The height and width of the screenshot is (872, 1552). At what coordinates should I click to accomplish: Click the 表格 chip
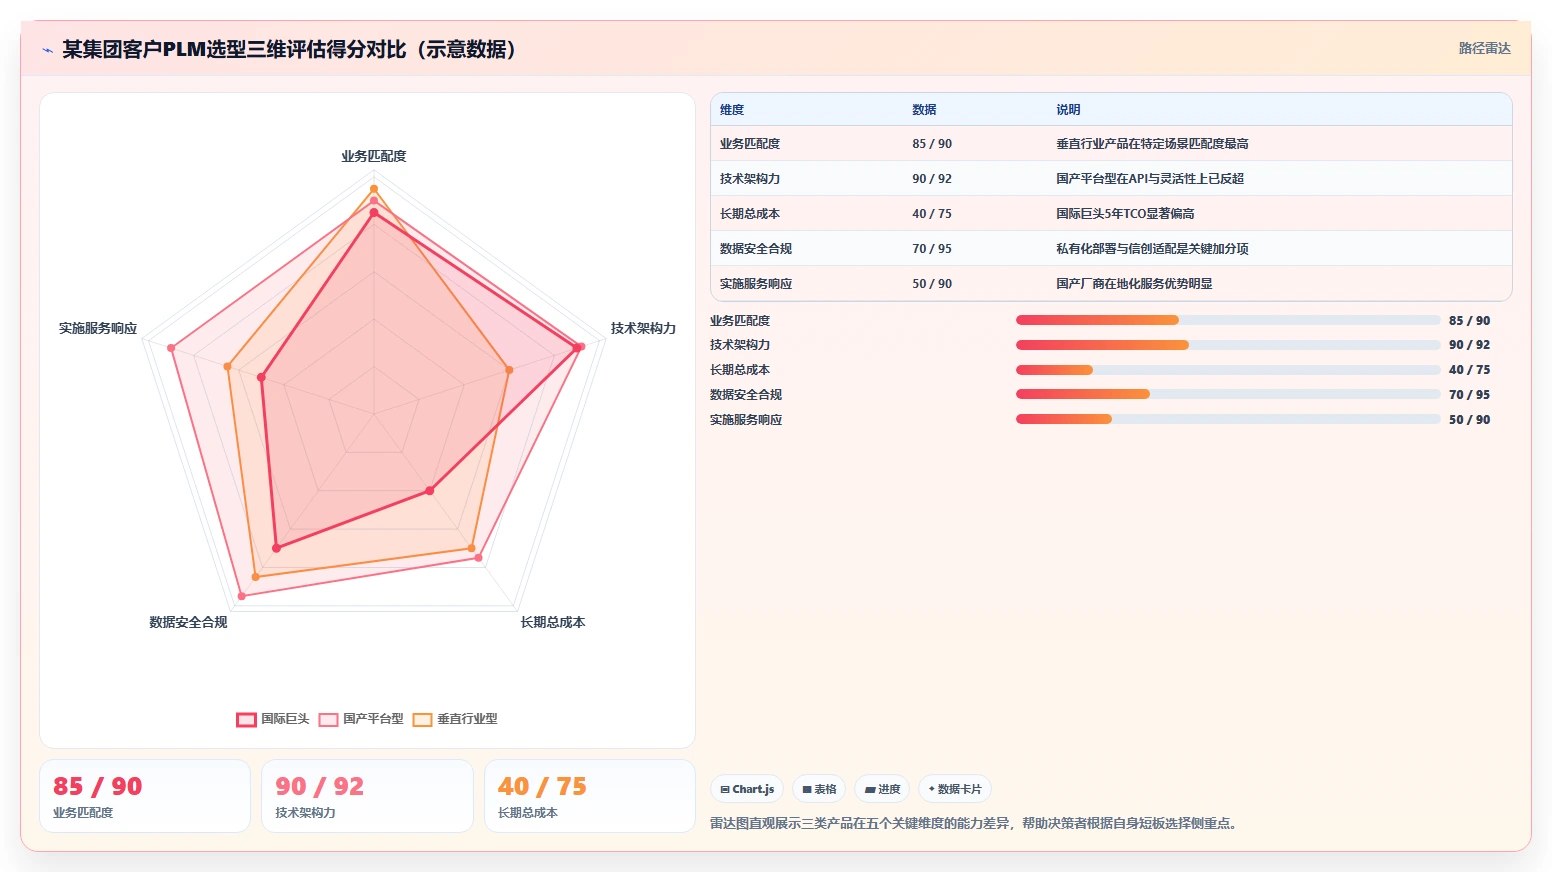[819, 789]
